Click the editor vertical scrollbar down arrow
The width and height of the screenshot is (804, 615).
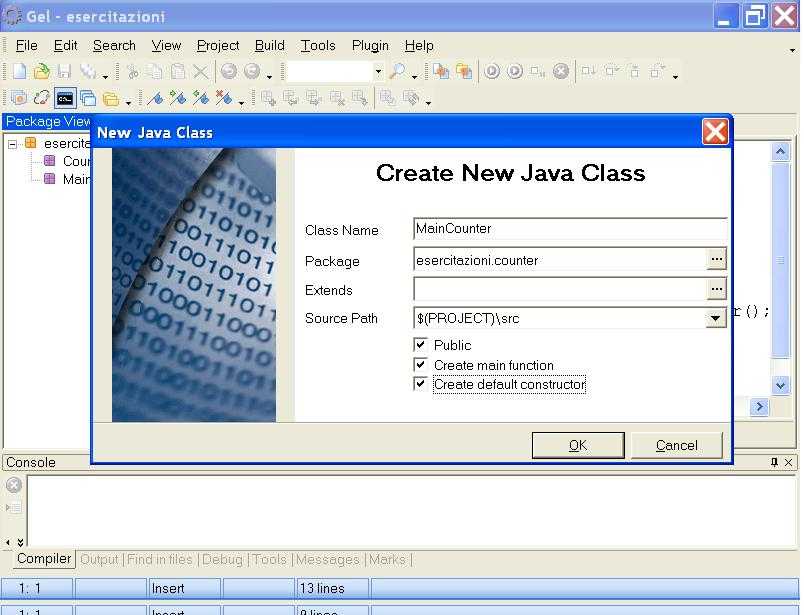tap(781, 385)
